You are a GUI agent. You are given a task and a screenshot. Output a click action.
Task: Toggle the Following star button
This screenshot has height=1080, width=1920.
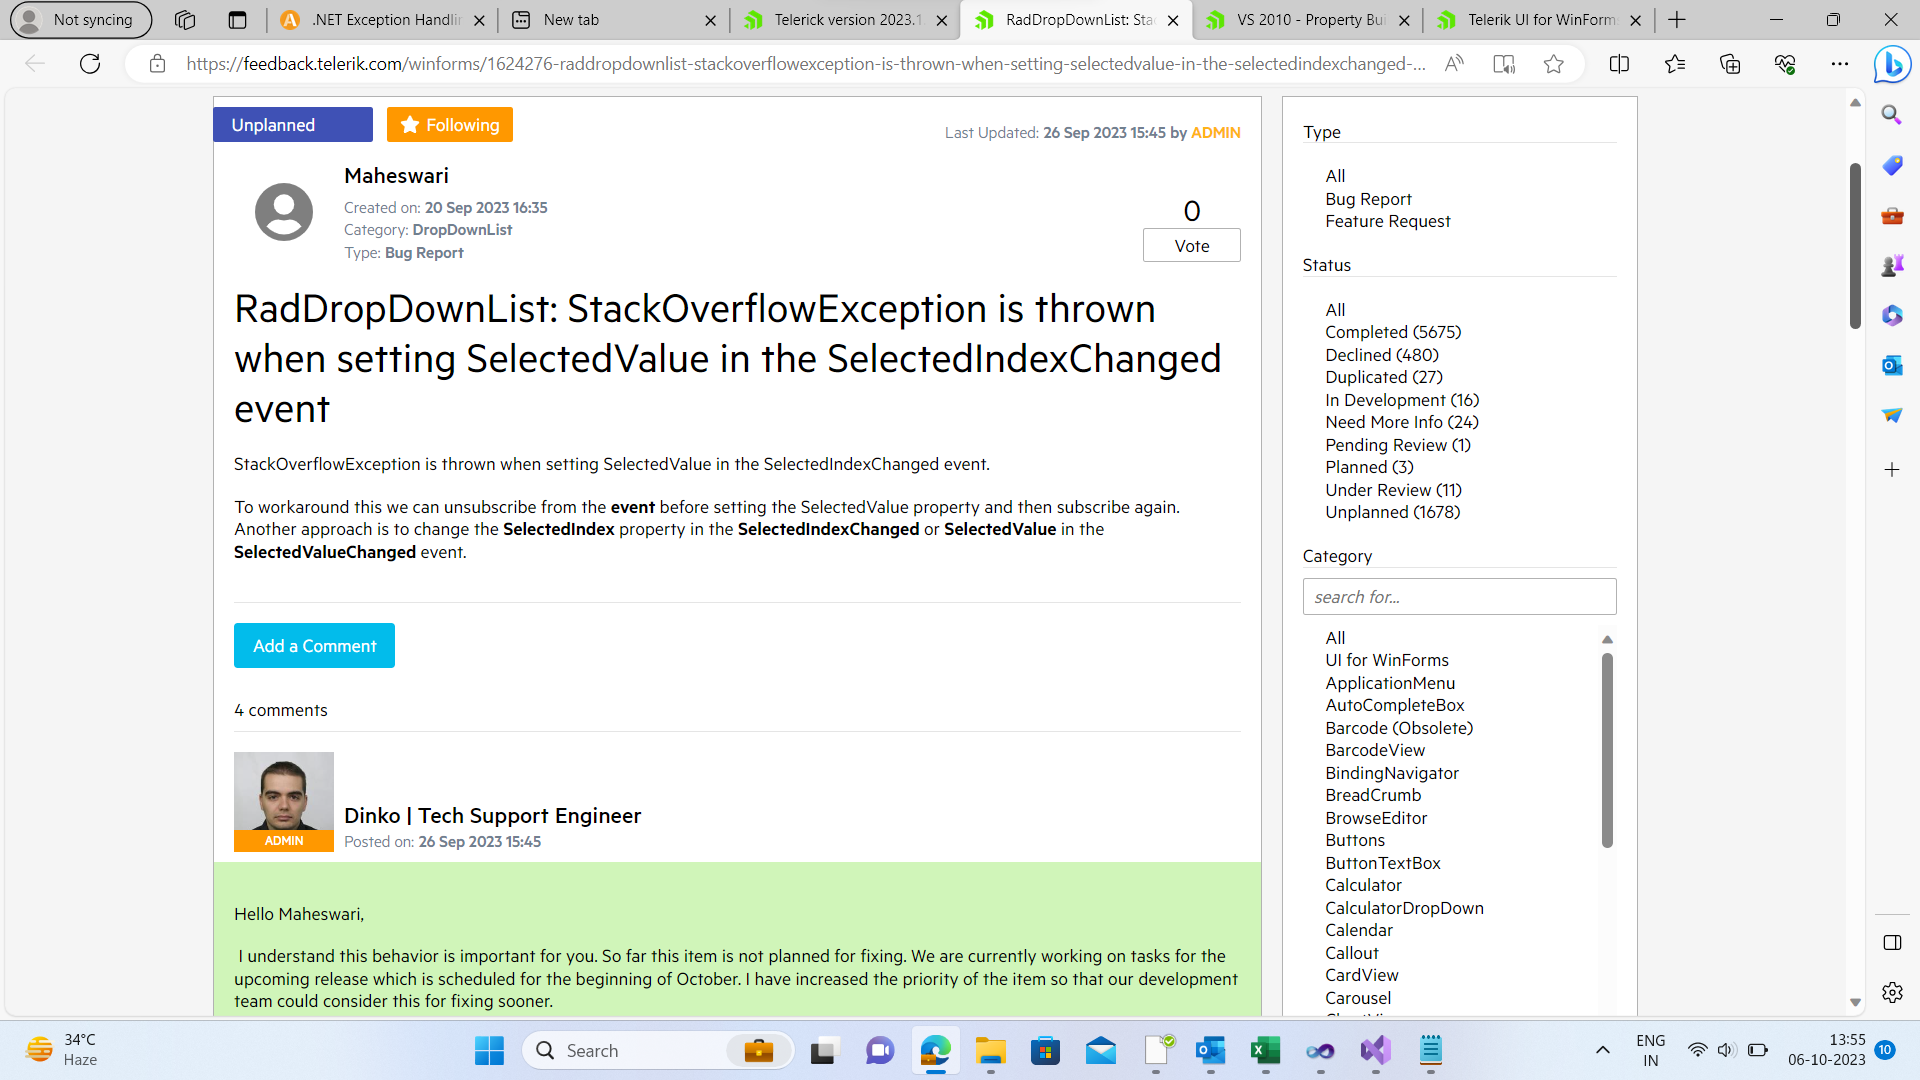click(450, 125)
